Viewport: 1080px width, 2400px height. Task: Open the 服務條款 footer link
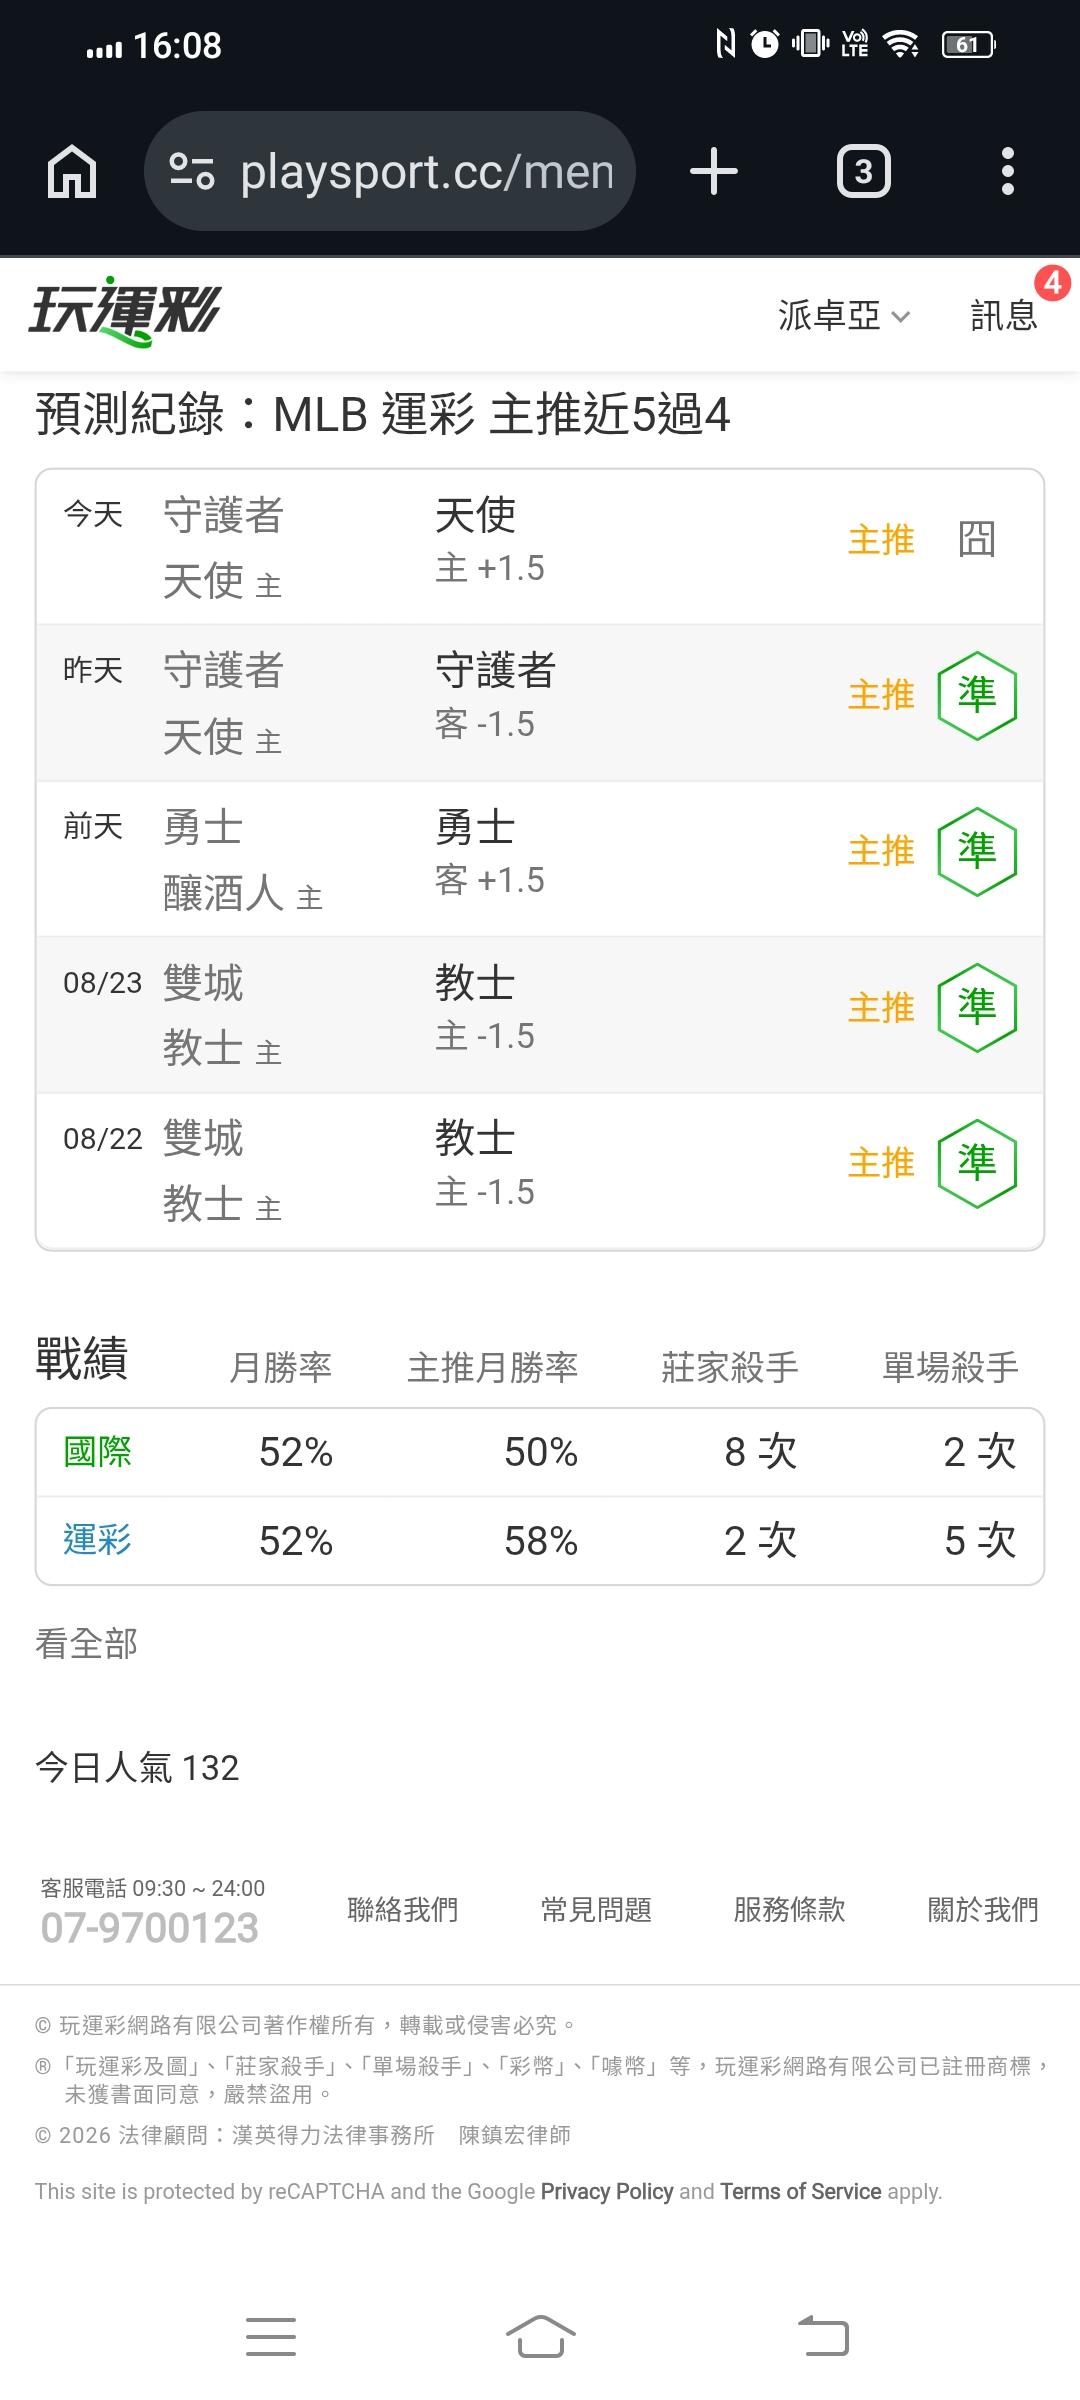(789, 1910)
